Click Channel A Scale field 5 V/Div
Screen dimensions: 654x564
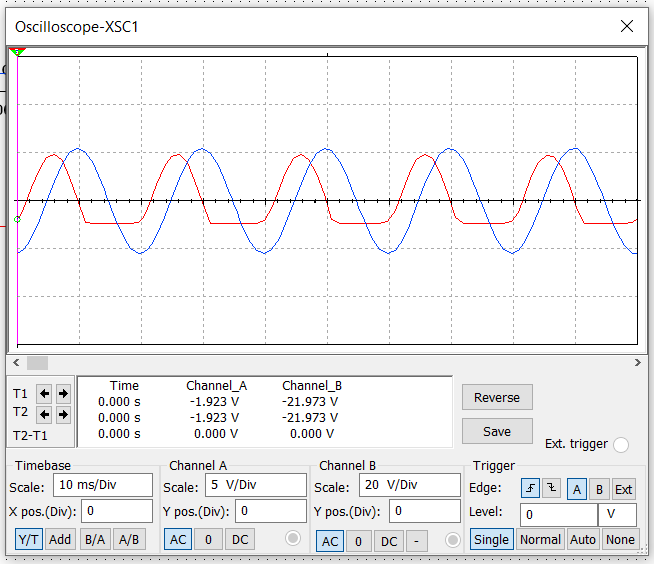256,485
